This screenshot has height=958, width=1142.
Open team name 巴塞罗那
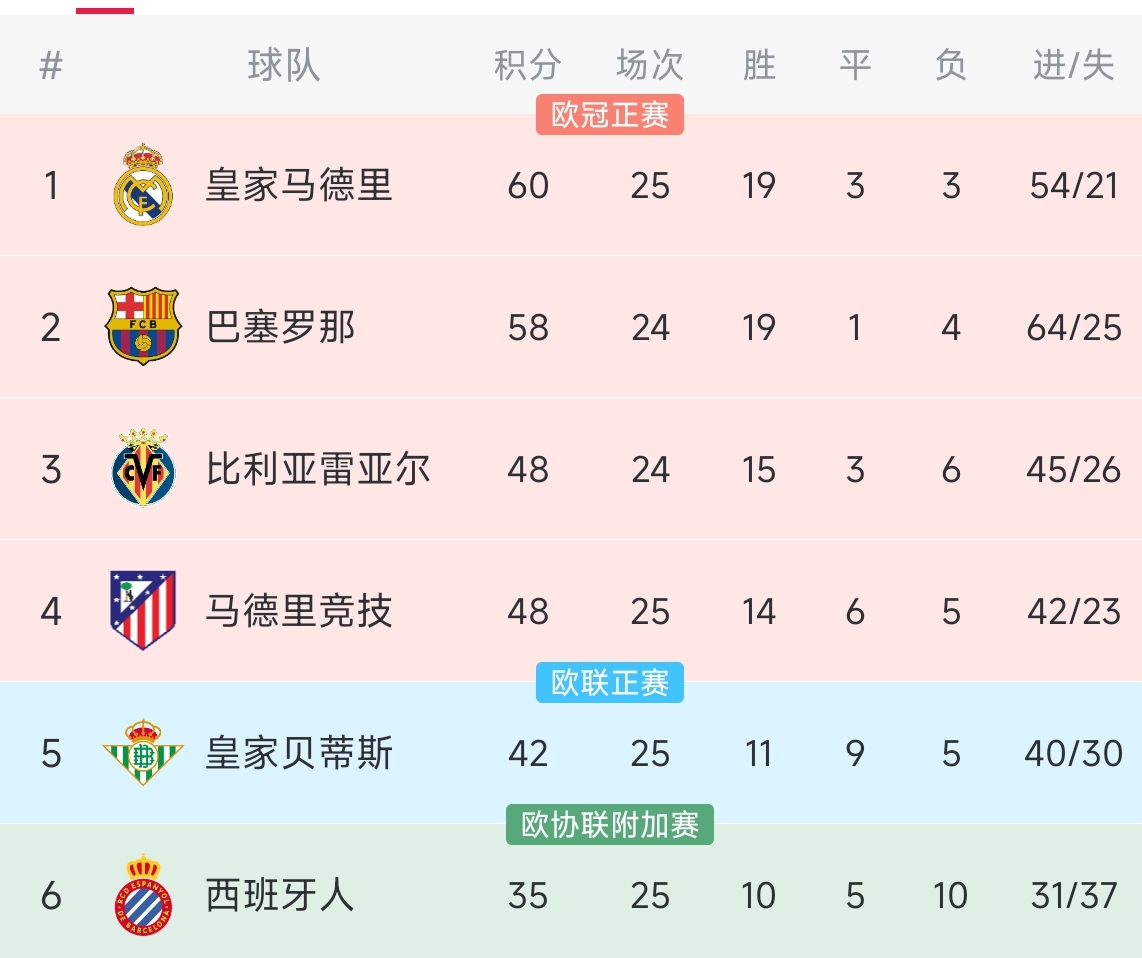point(280,327)
